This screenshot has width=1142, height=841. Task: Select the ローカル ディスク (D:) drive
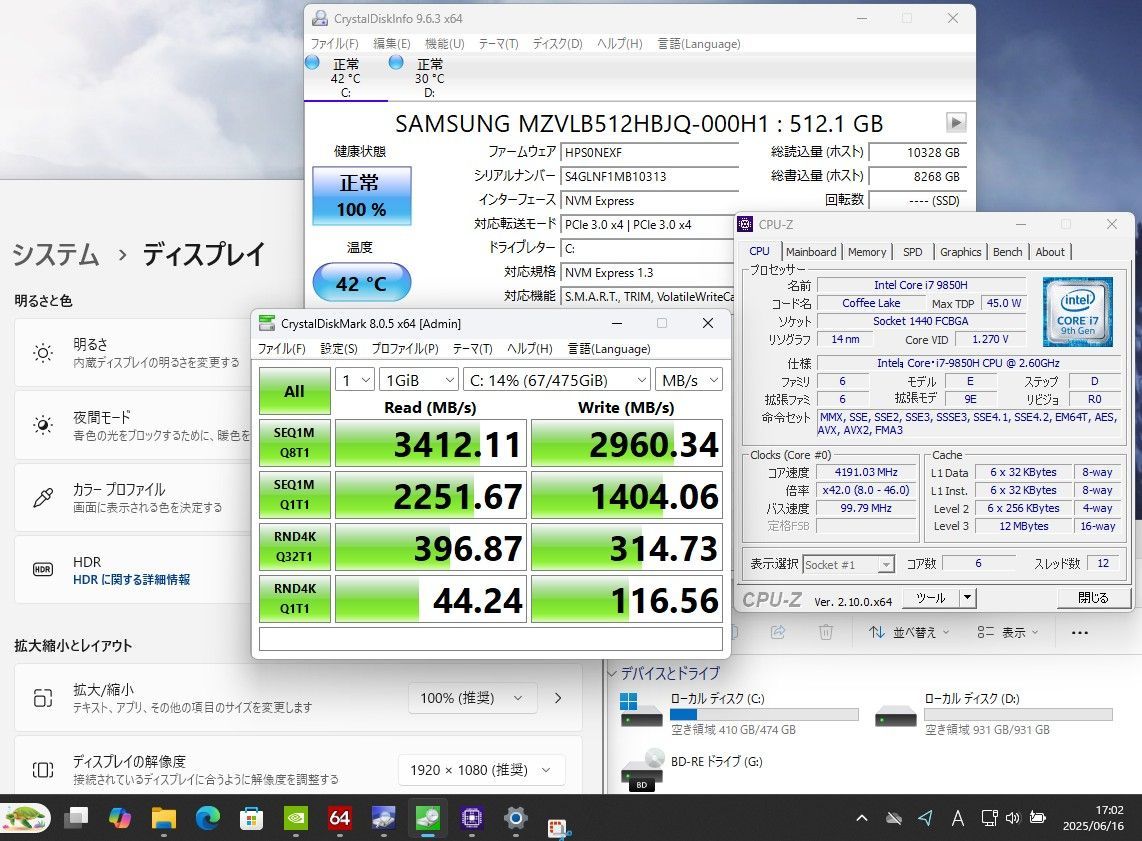coord(993,714)
